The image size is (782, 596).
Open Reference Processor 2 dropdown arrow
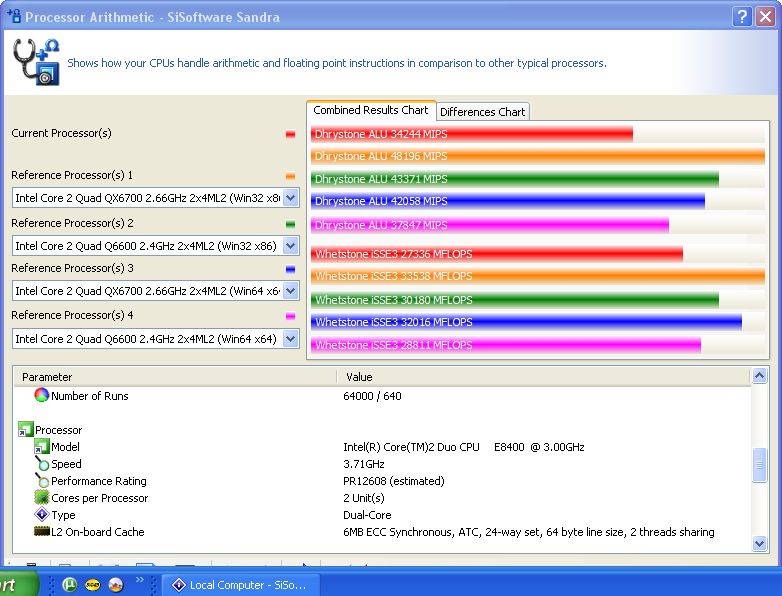tap(291, 246)
